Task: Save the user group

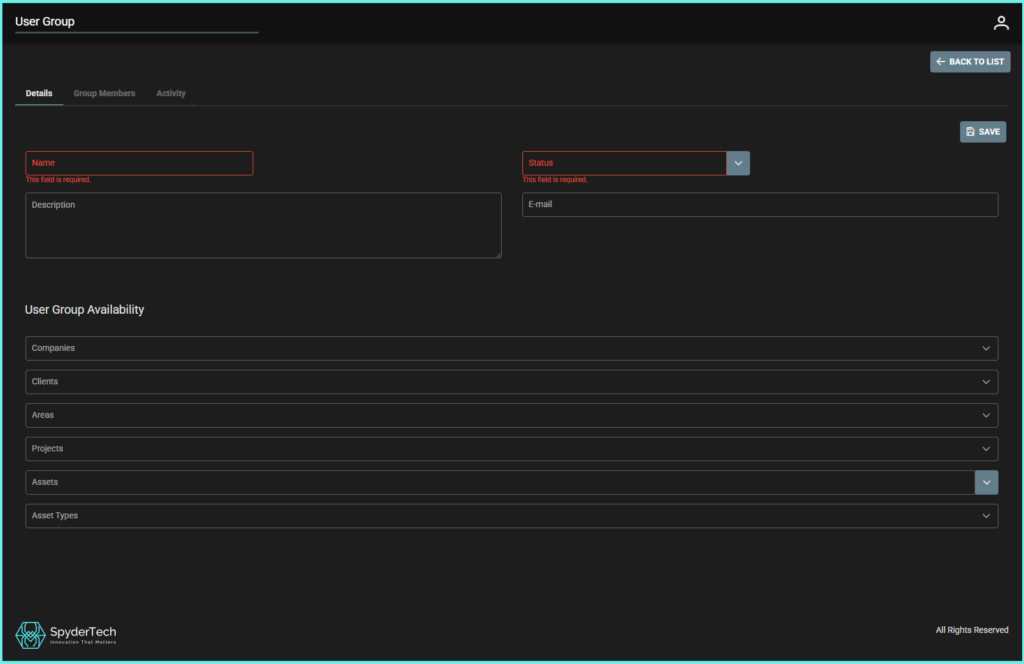Action: (x=982, y=132)
